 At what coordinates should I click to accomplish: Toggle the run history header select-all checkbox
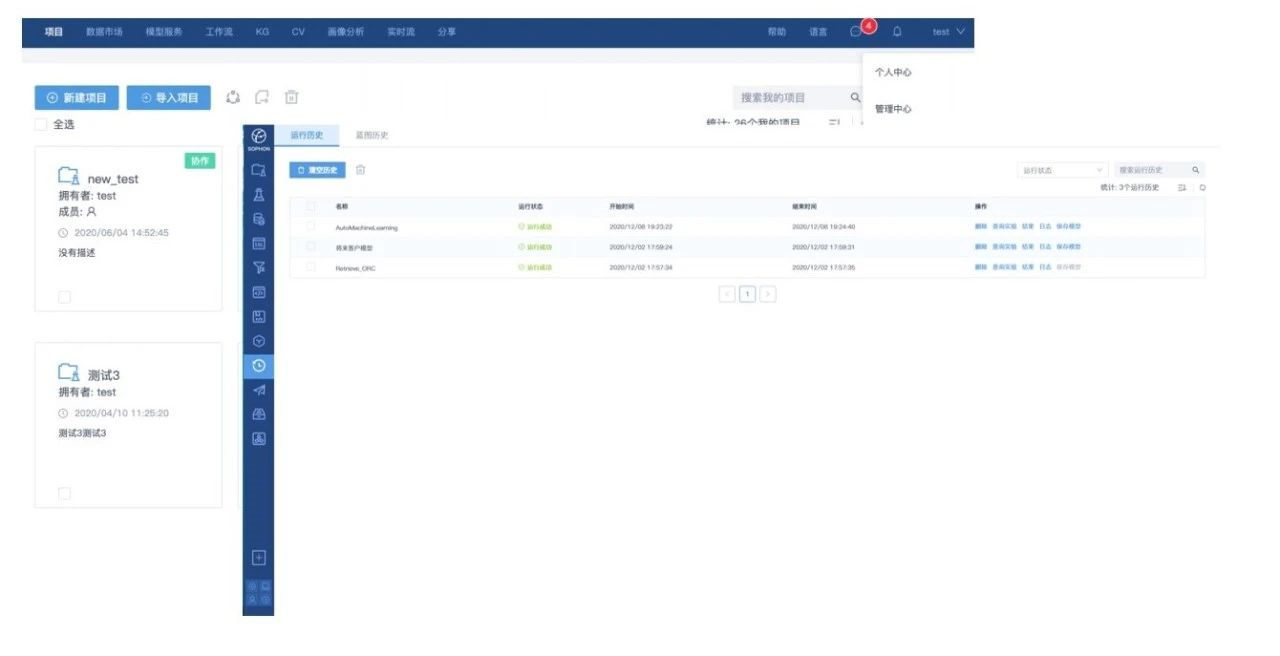click(311, 206)
